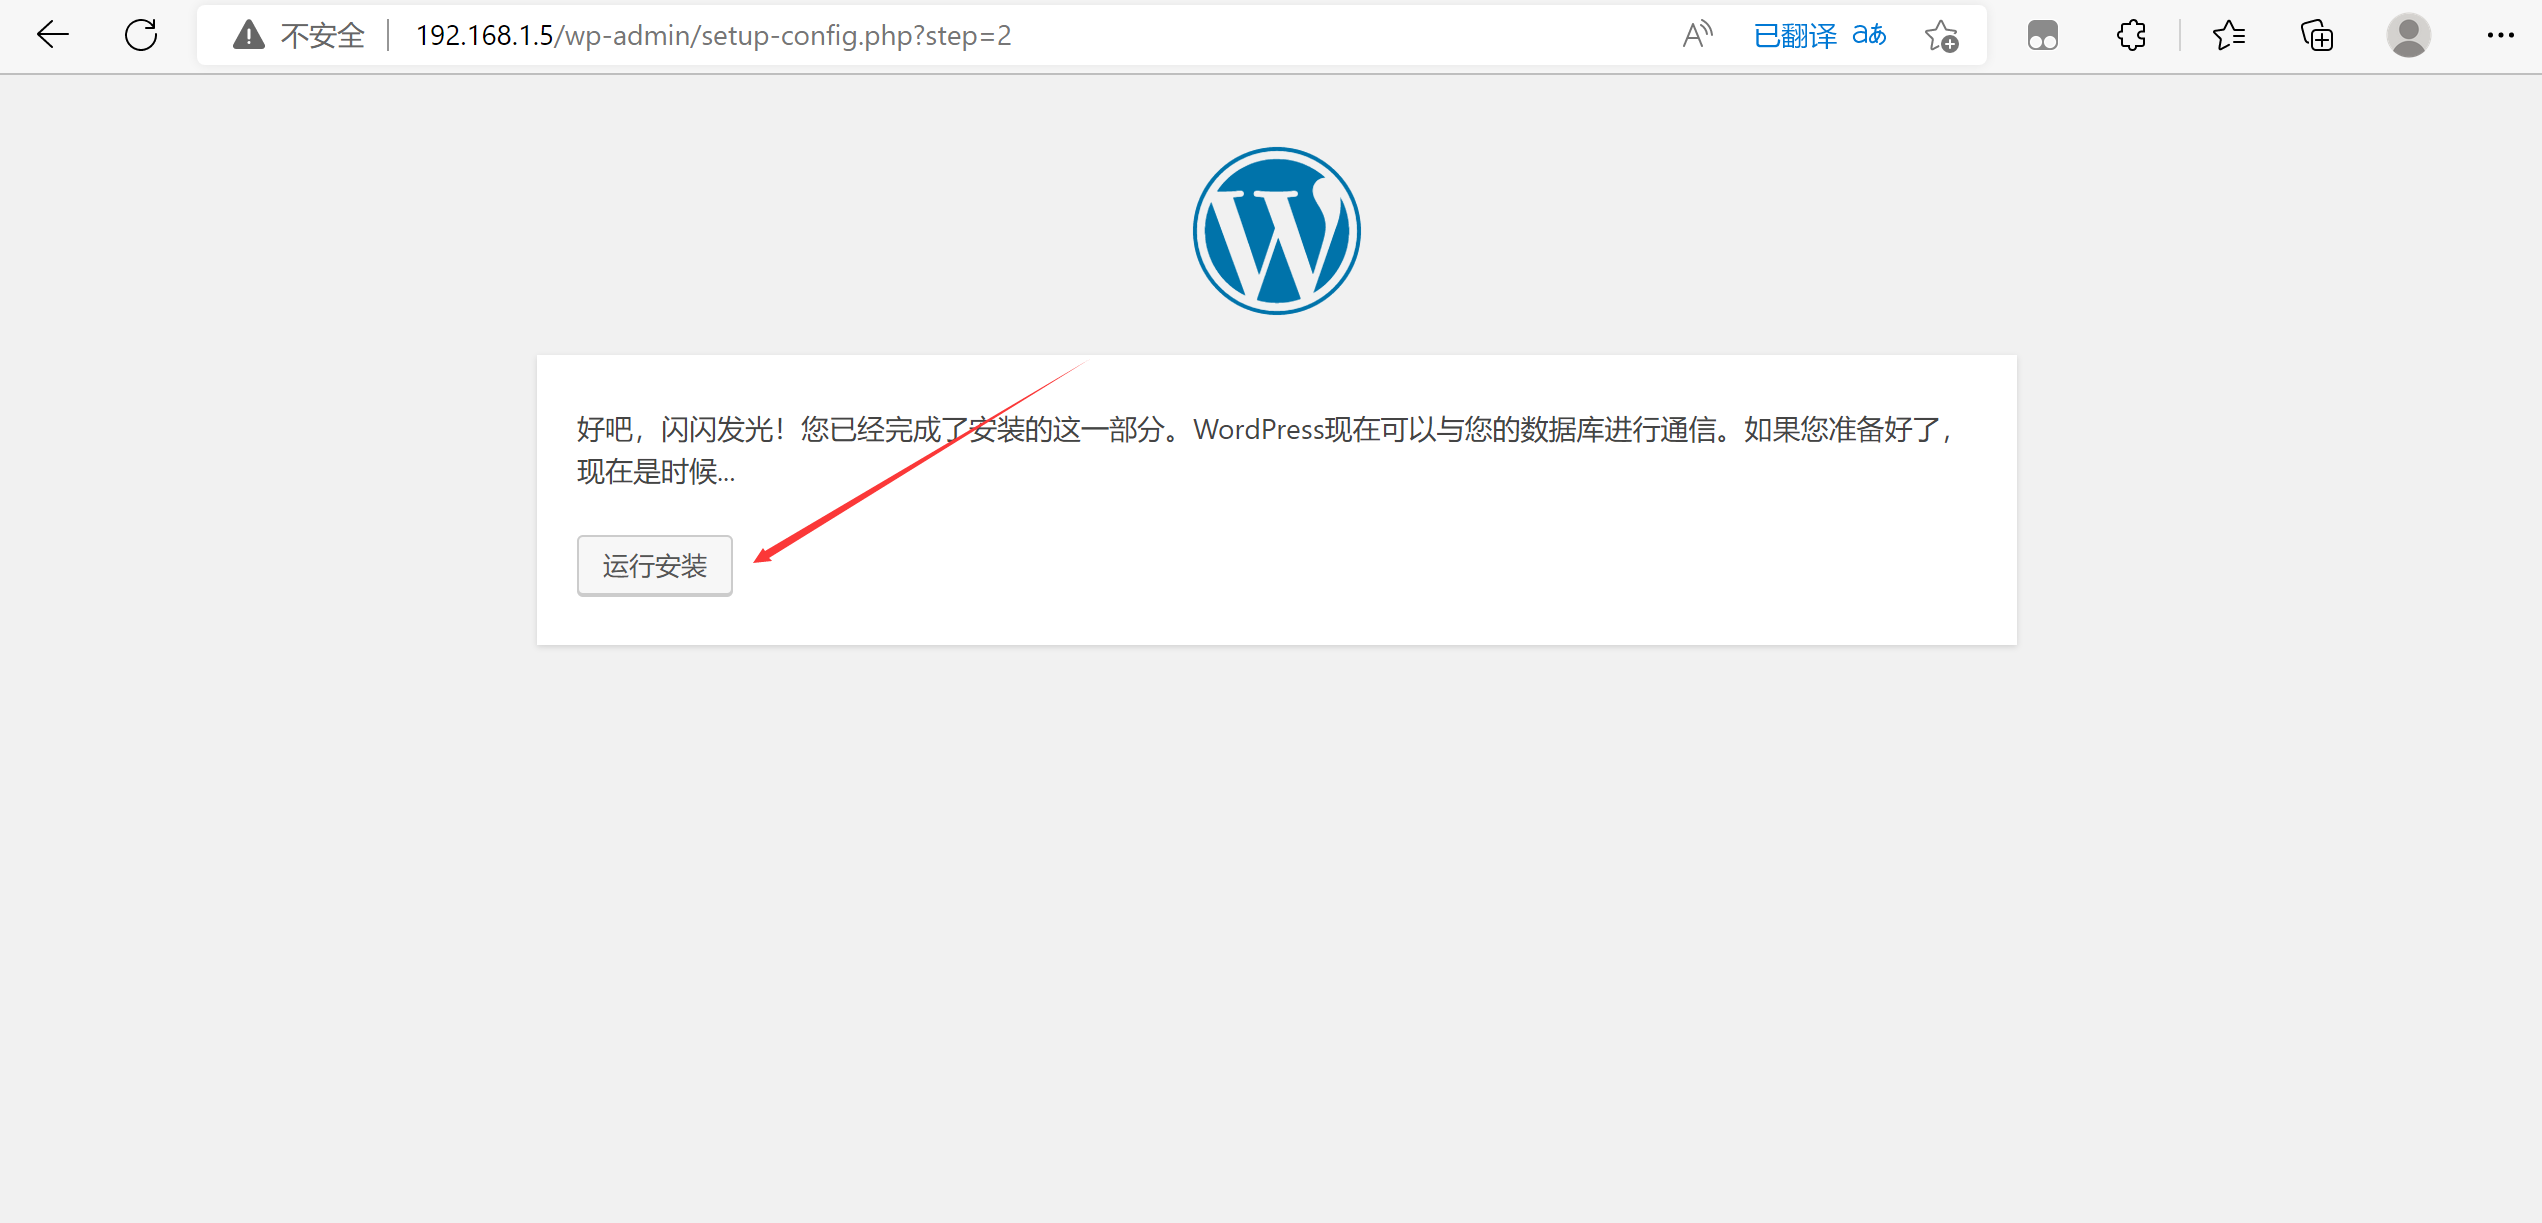Reload the page with refresh icon

141,35
